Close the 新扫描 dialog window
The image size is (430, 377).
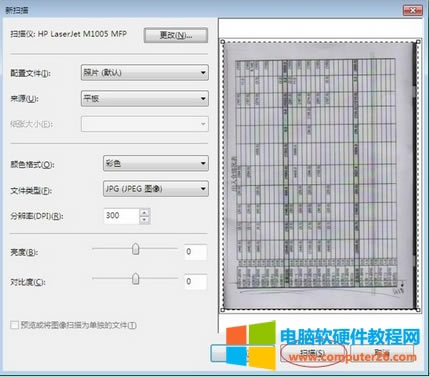click(413, 10)
